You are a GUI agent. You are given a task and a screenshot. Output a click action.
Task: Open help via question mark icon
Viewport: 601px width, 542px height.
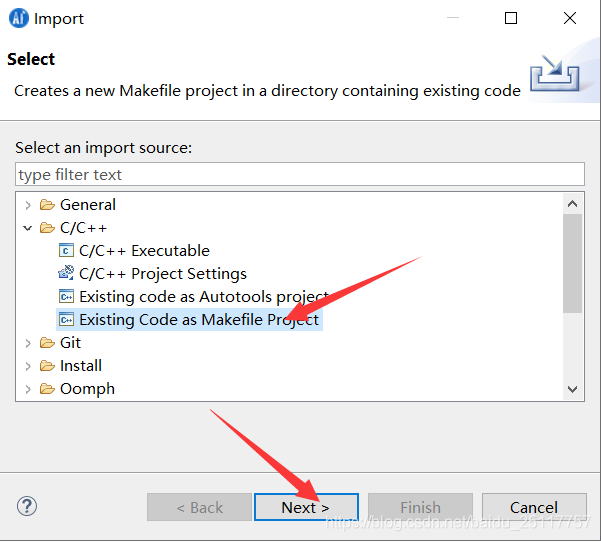pyautogui.click(x=27, y=506)
